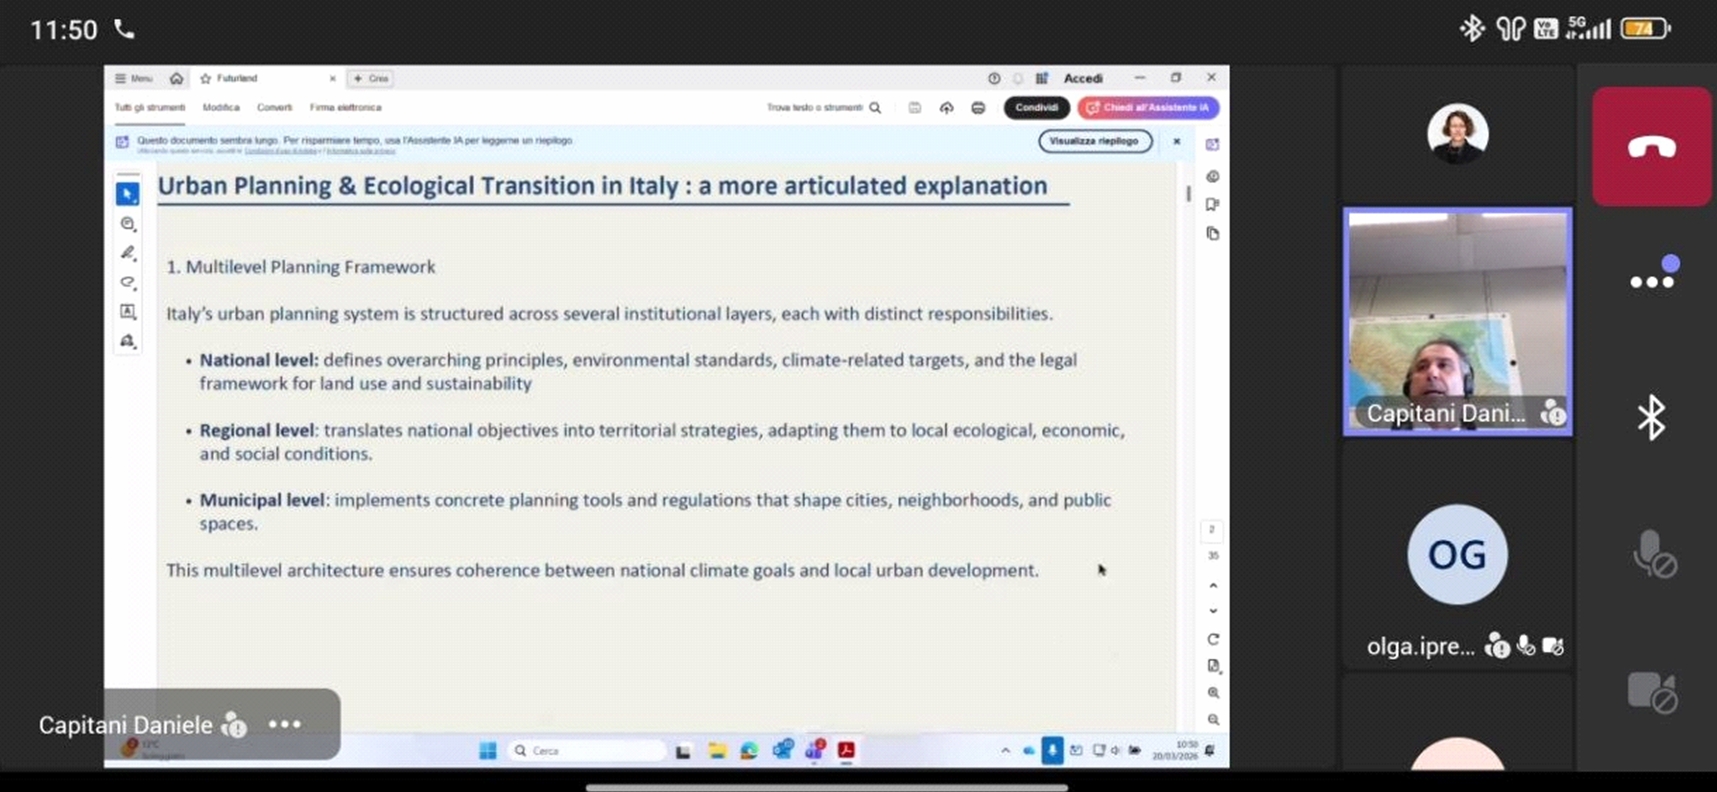
Task: Select Capitani Daniele's video thumbnail
Action: click(1457, 321)
